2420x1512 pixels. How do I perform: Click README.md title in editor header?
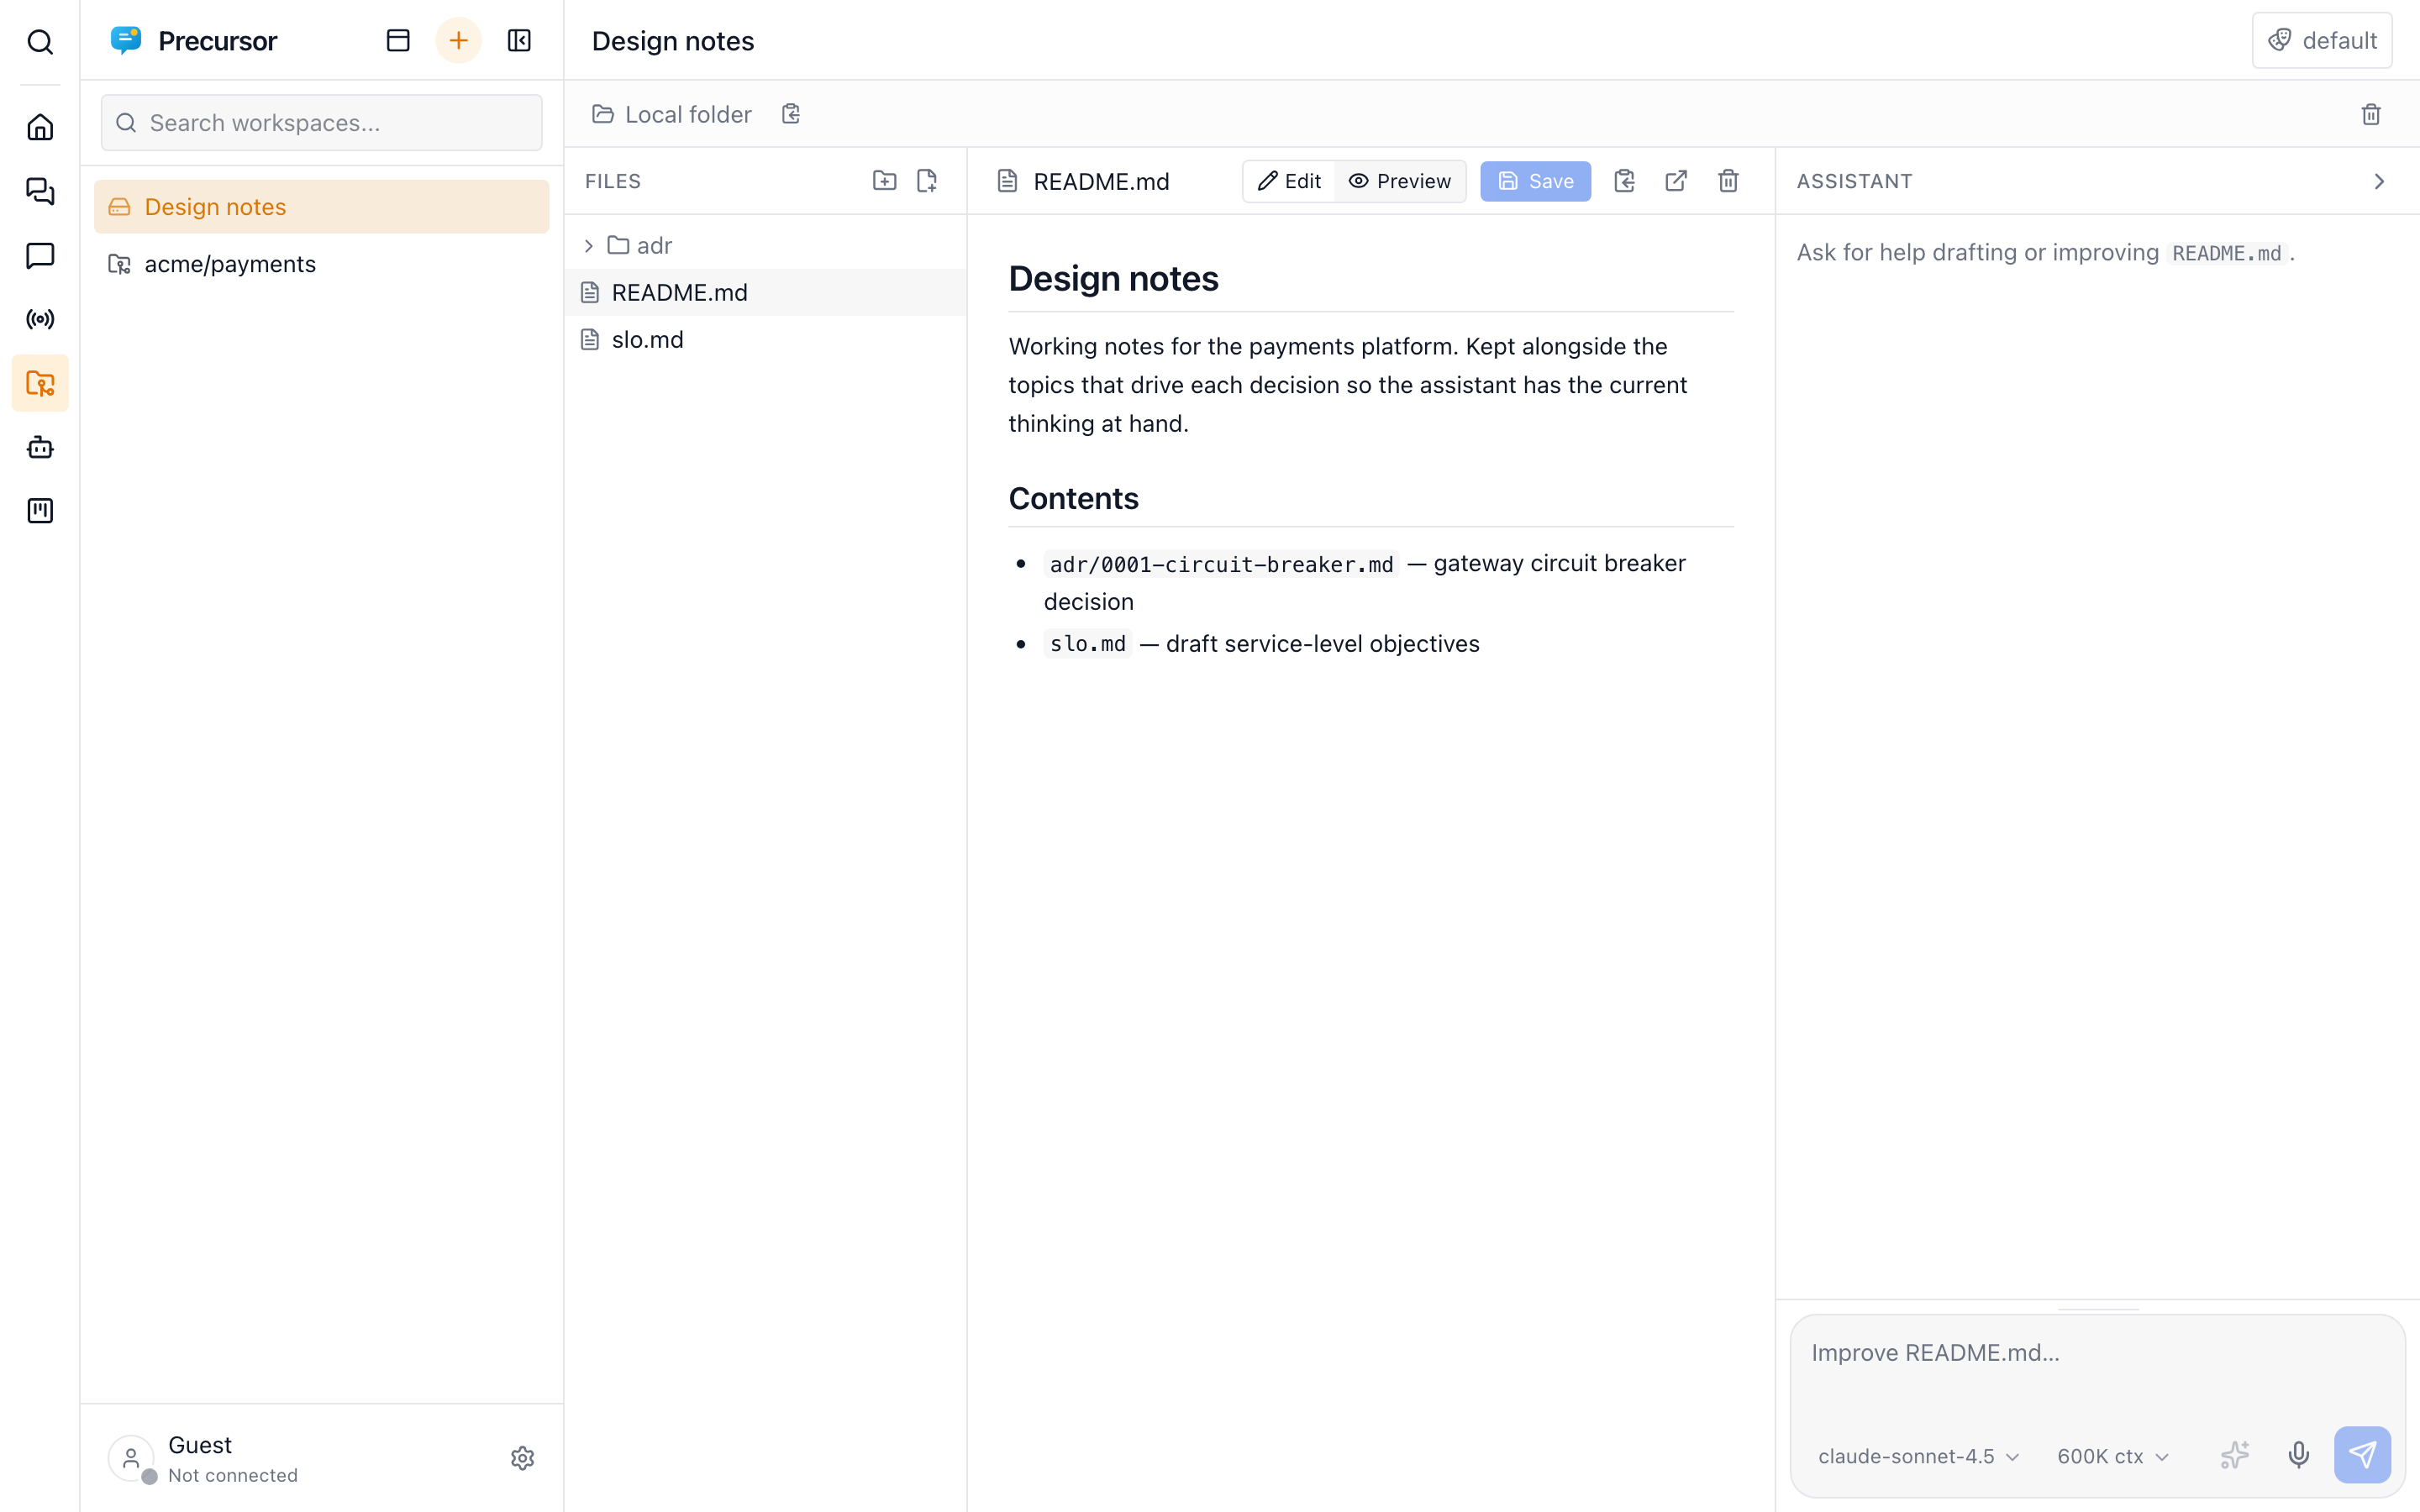(1101, 181)
